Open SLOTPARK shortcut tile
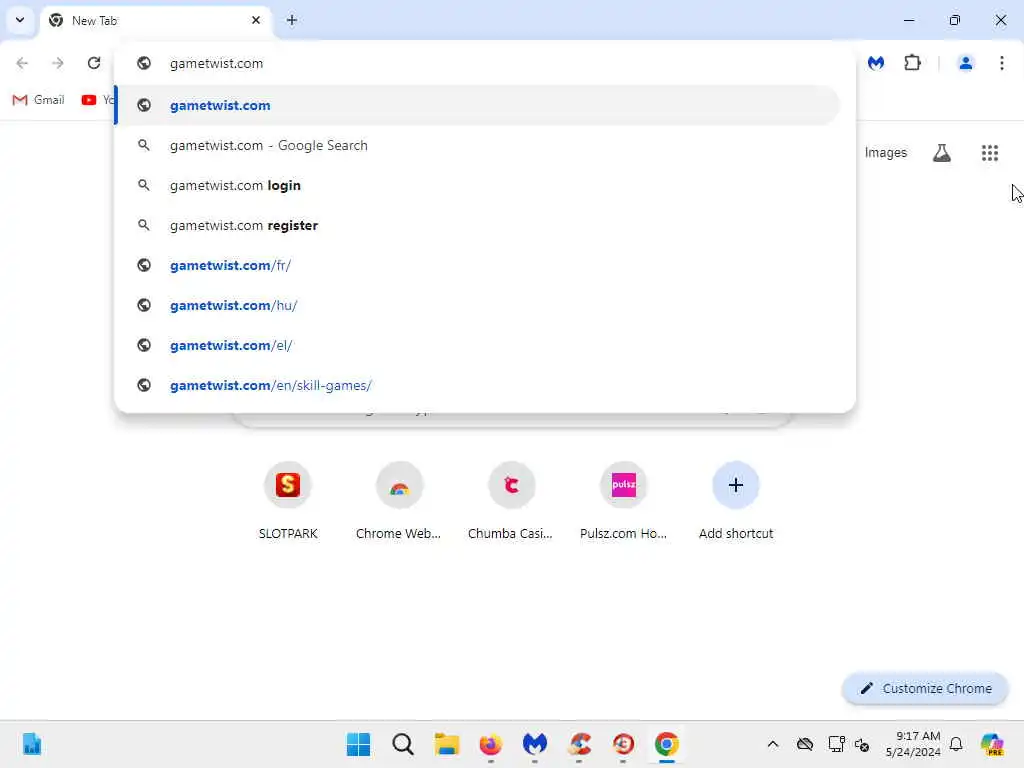 point(288,501)
